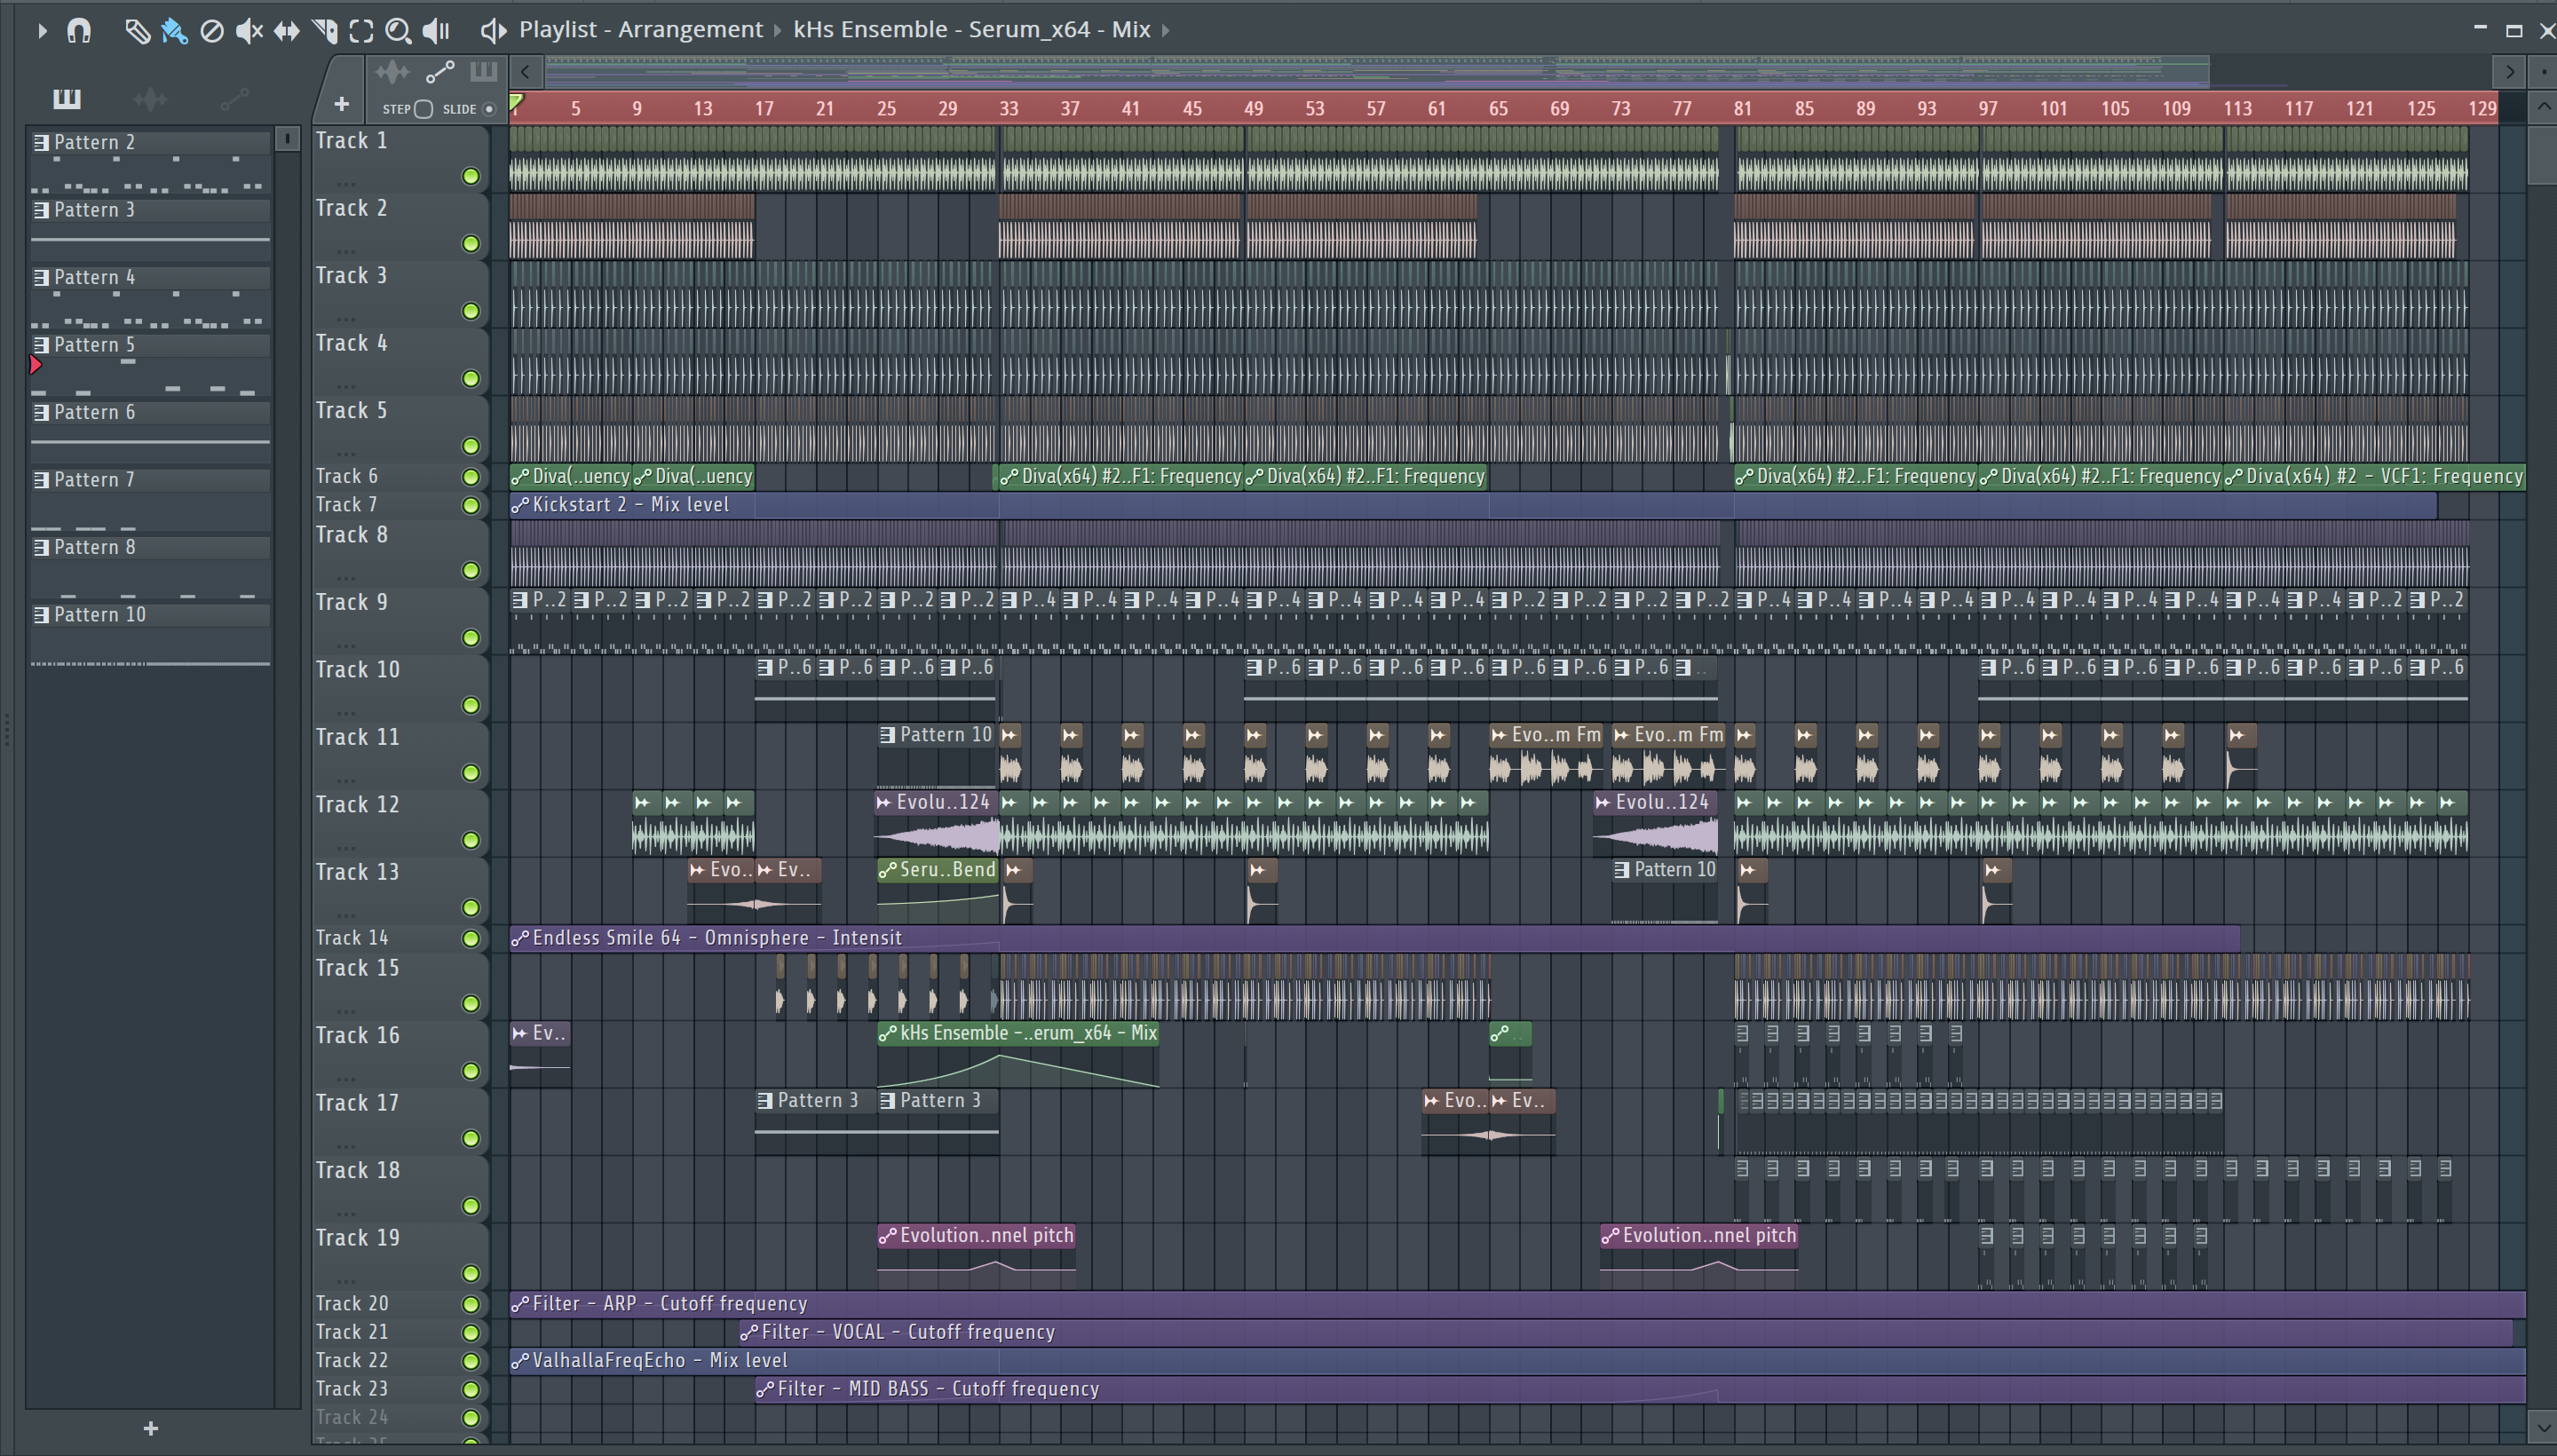The height and width of the screenshot is (1456, 2557).
Task: Click the speaker icon before Playlist title
Action: click(x=493, y=31)
